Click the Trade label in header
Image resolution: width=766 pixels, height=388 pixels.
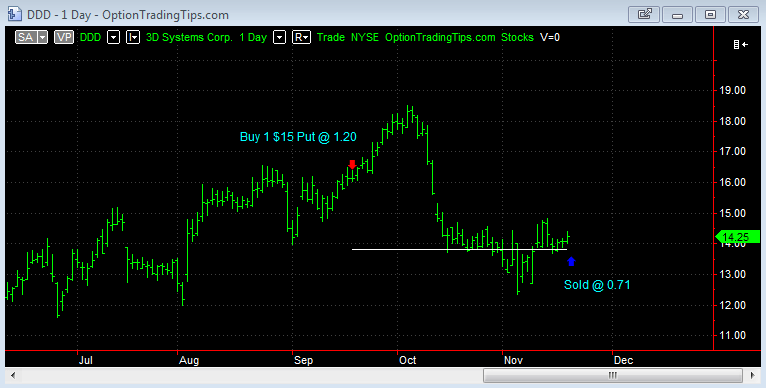[x=331, y=37]
